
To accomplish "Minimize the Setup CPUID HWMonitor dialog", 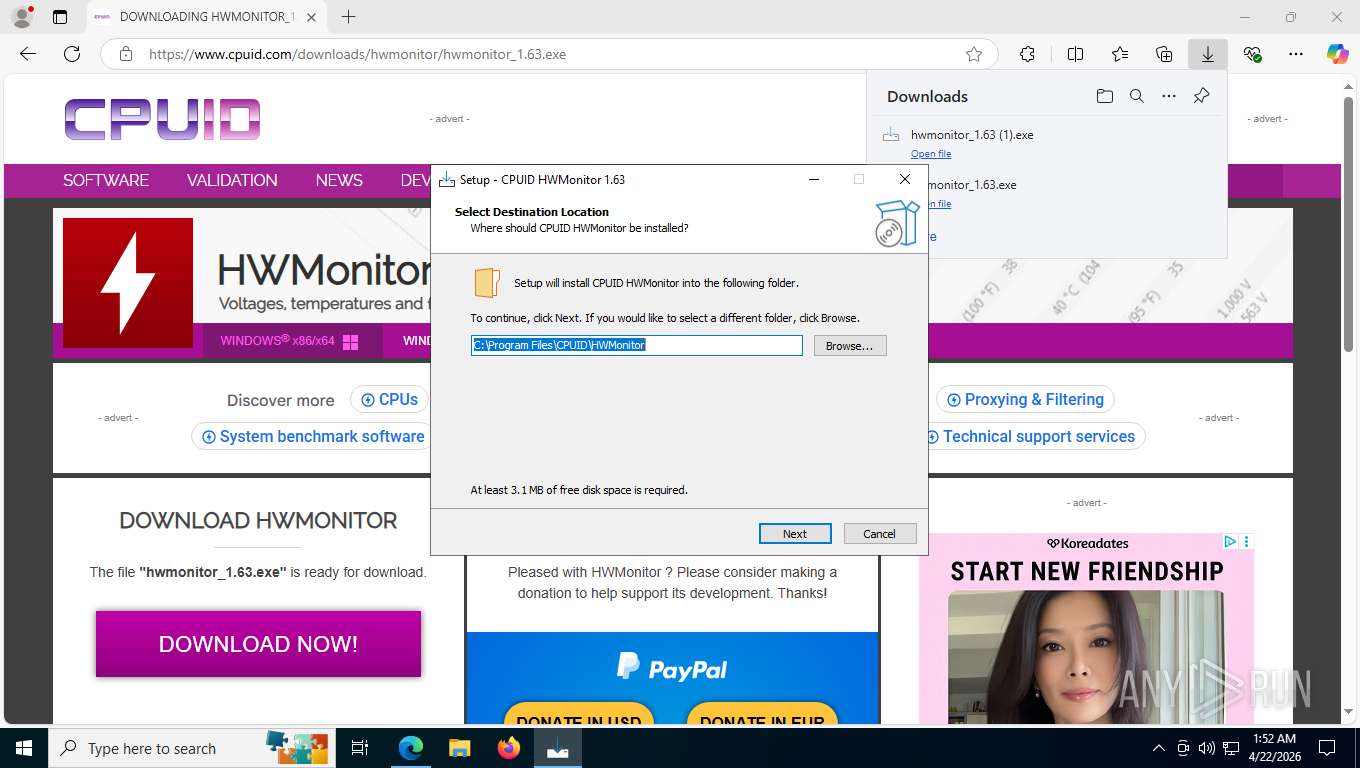I will coord(814,179).
